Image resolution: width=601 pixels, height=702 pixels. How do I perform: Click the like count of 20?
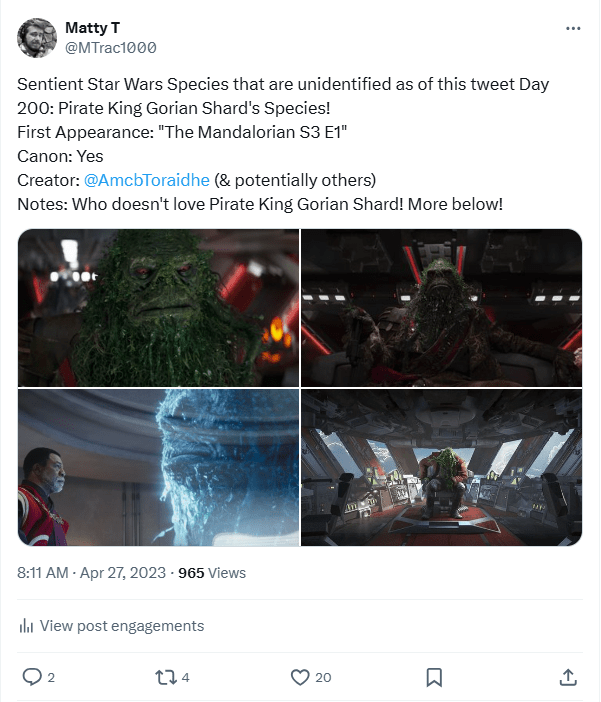click(323, 677)
